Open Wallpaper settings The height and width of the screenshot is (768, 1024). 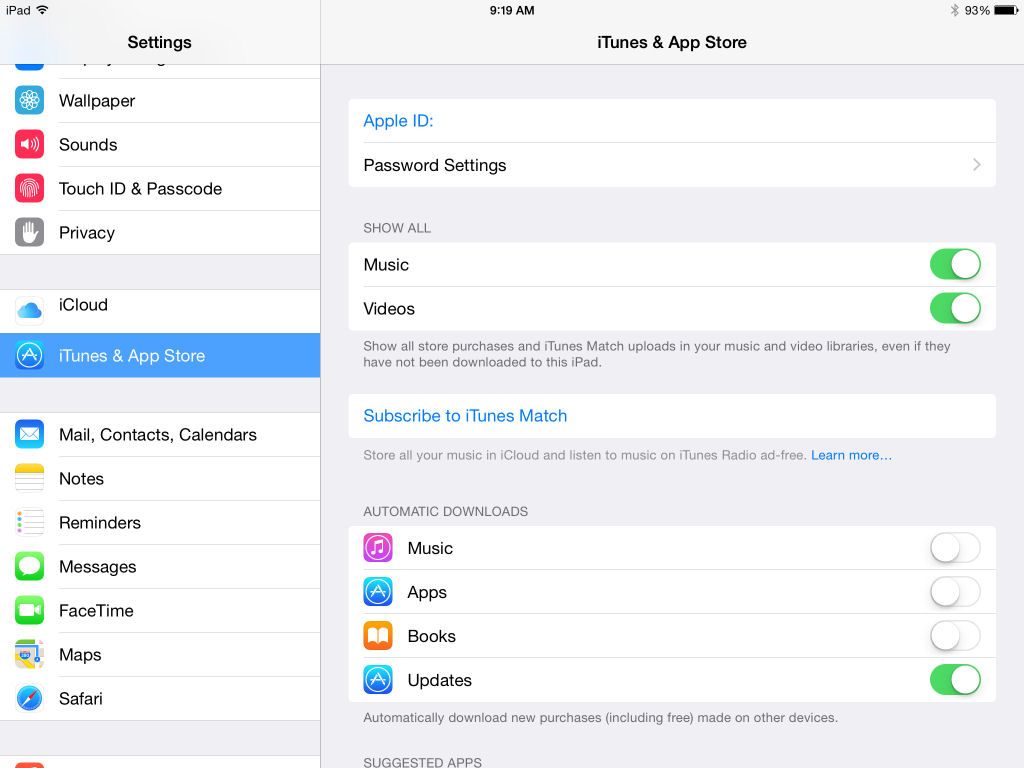pyautogui.click(x=160, y=101)
